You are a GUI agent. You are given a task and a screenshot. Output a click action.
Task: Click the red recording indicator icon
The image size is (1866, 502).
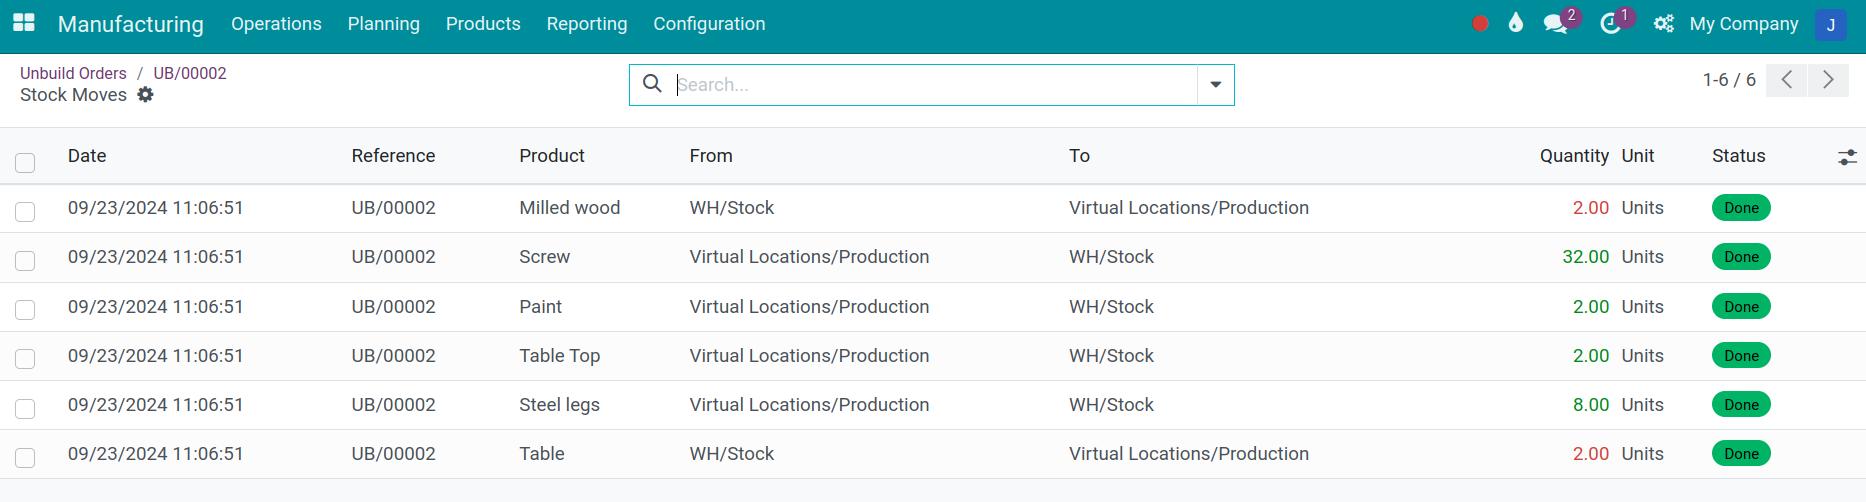tap(1480, 24)
